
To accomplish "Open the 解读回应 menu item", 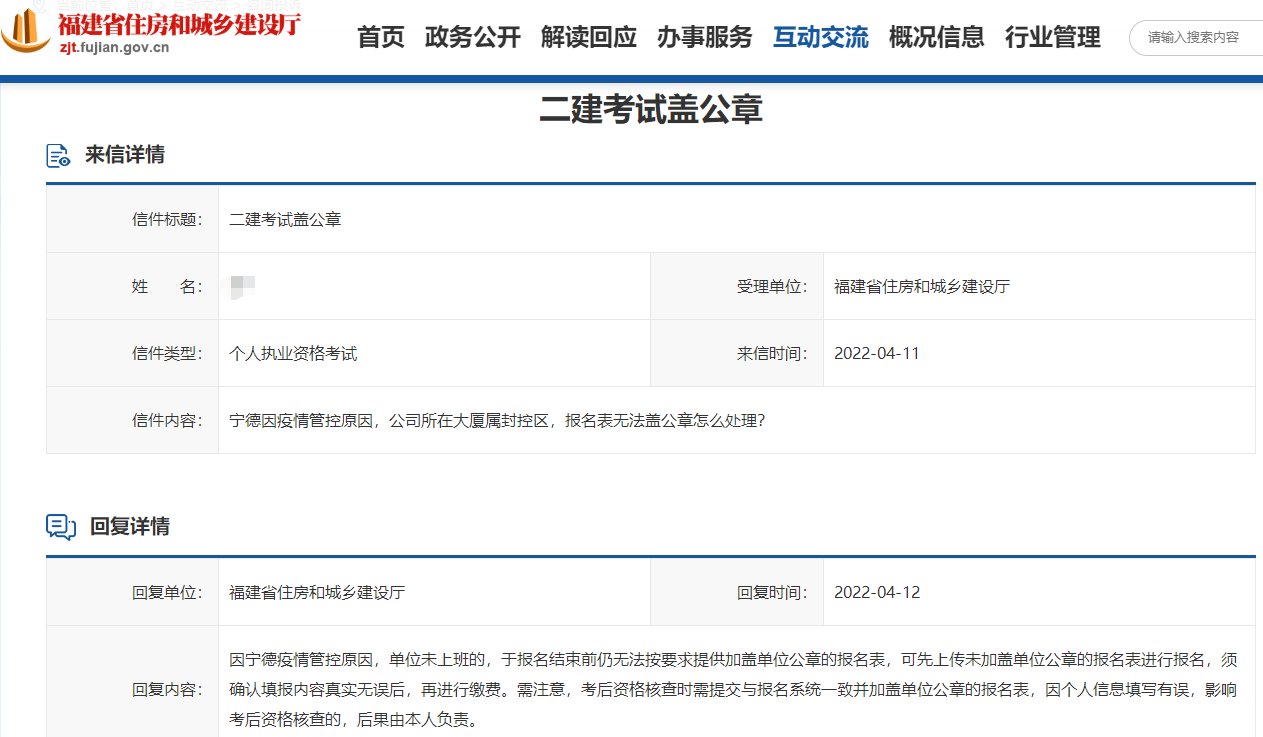I will [x=588, y=38].
